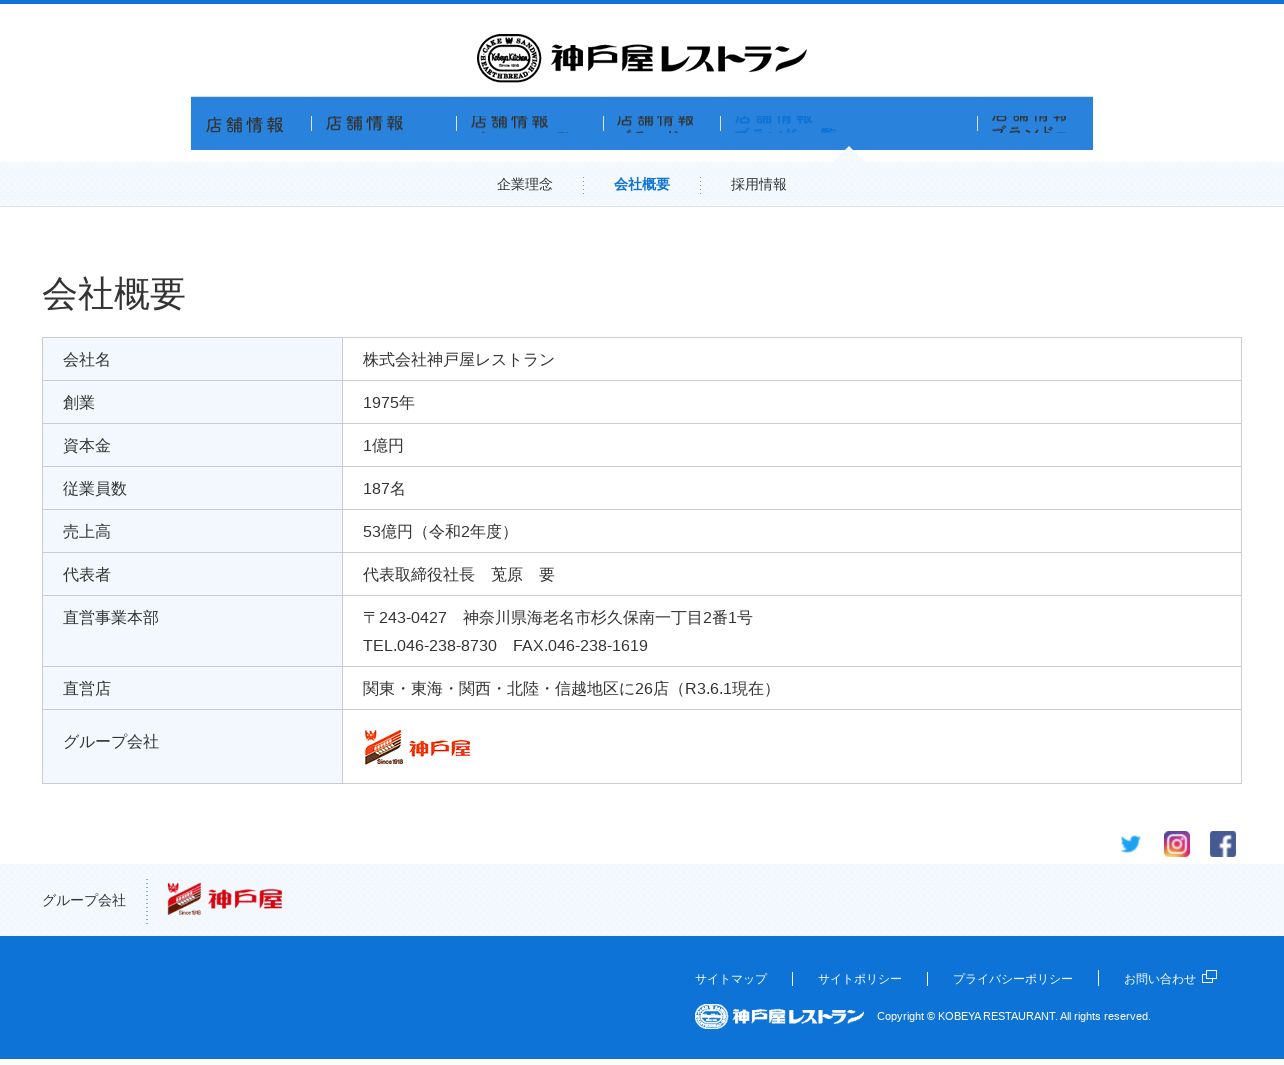Screen dimensions: 1284x1065
Task: Click the 代表者 row label
Action: pyautogui.click(x=87, y=575)
